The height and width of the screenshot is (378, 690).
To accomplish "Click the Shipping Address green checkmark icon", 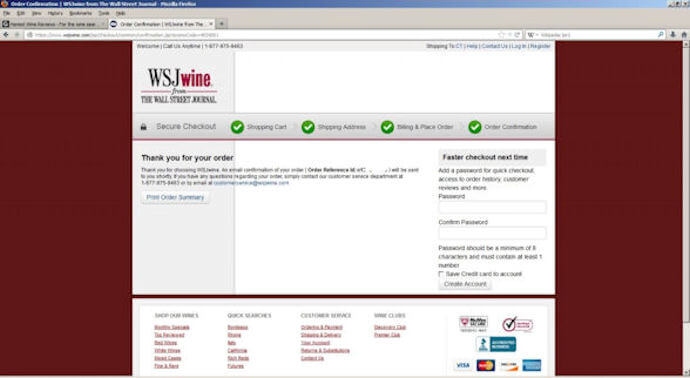I will (x=308, y=127).
